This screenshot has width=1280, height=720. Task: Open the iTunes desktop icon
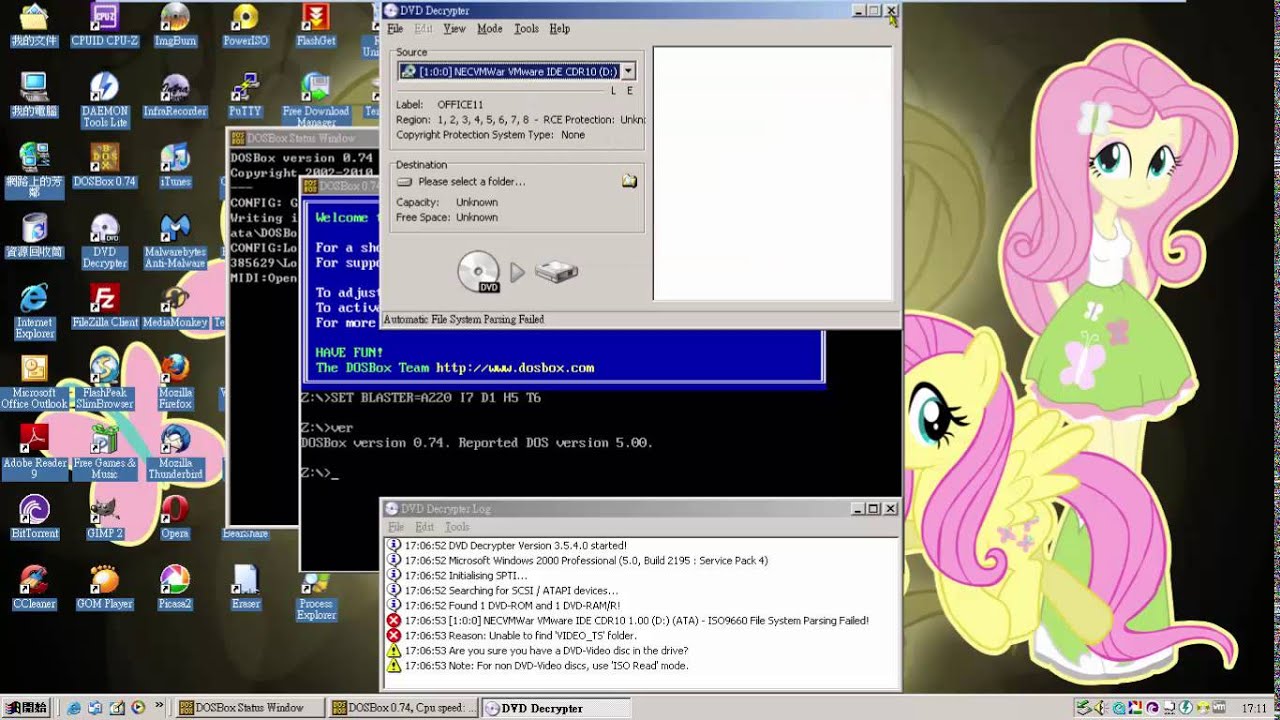pos(175,166)
